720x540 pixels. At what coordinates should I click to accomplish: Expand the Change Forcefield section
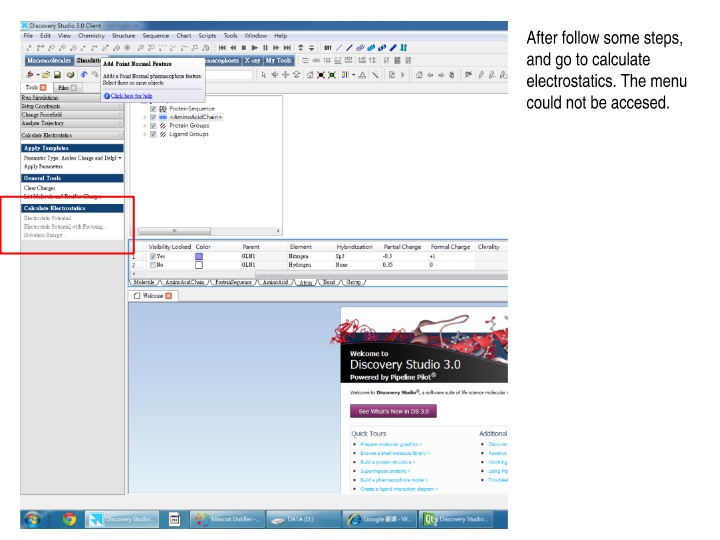(72, 115)
